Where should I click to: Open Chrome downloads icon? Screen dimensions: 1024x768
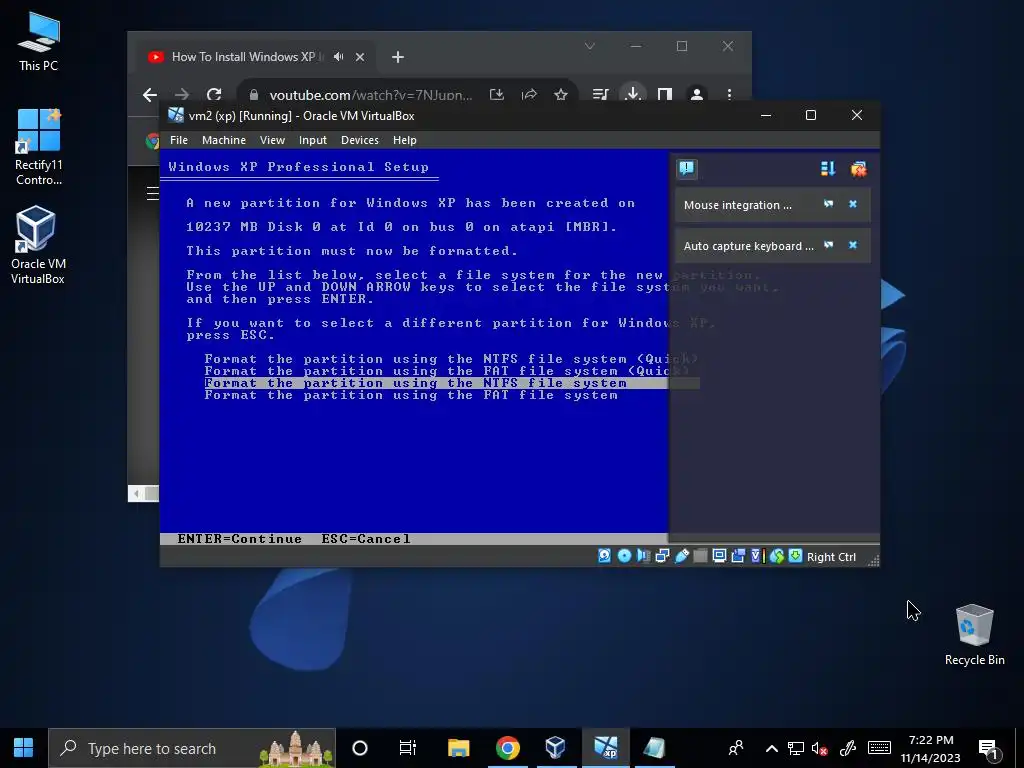(632, 94)
